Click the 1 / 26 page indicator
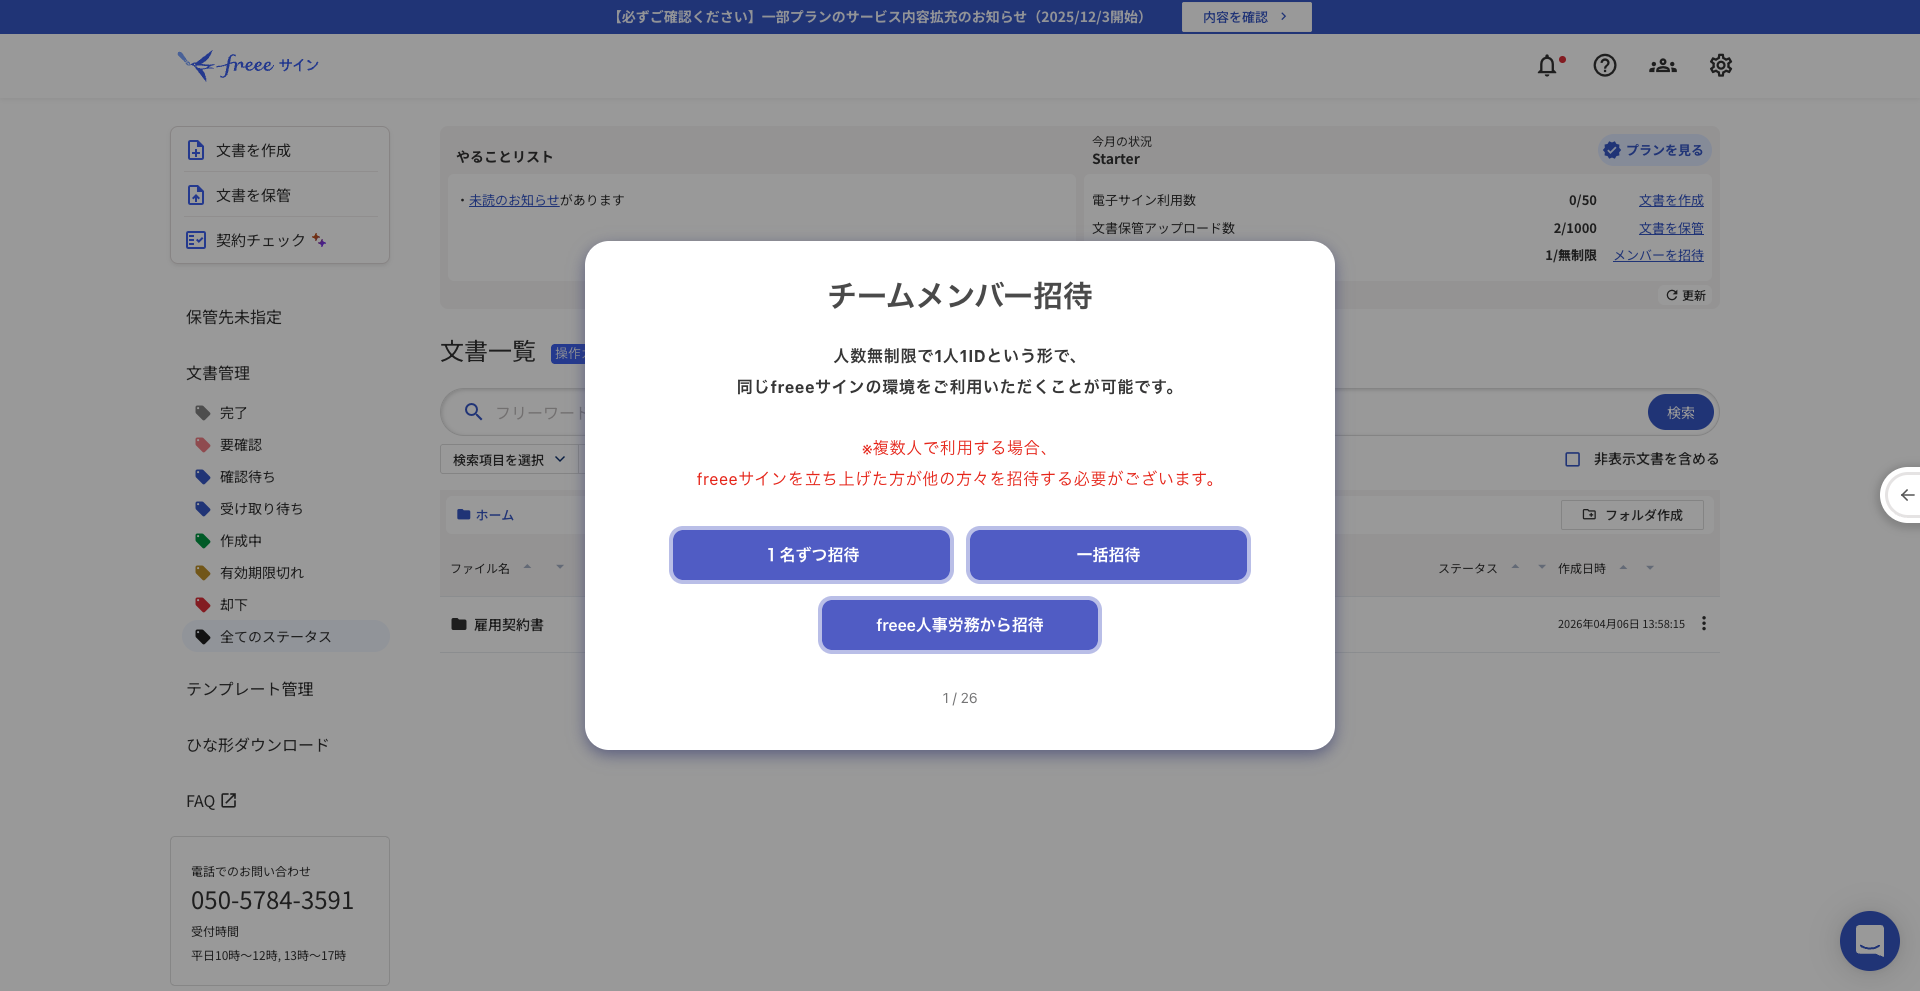The height and width of the screenshot is (991, 1920). tap(960, 698)
